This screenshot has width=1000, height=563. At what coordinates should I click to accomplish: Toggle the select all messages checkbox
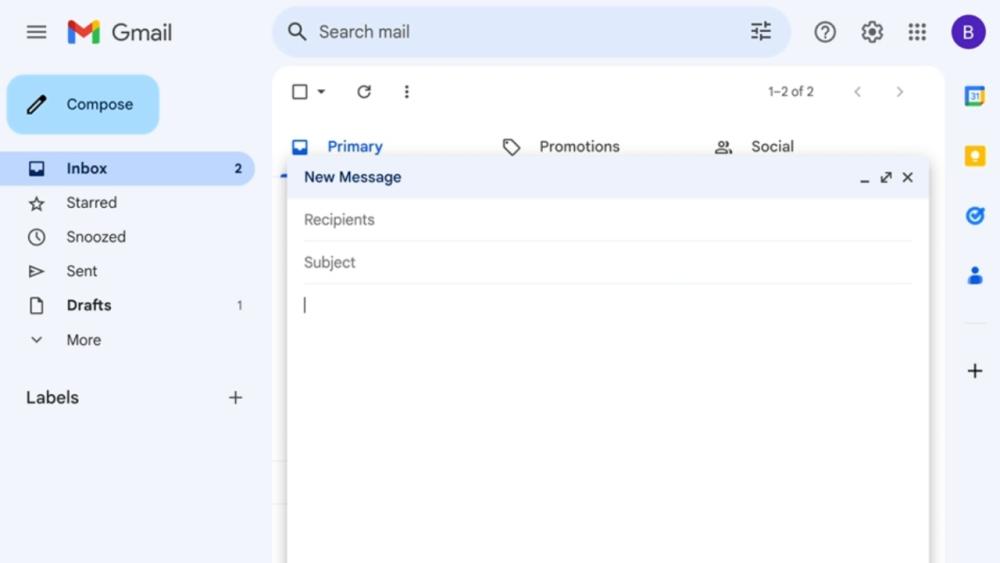[x=300, y=92]
